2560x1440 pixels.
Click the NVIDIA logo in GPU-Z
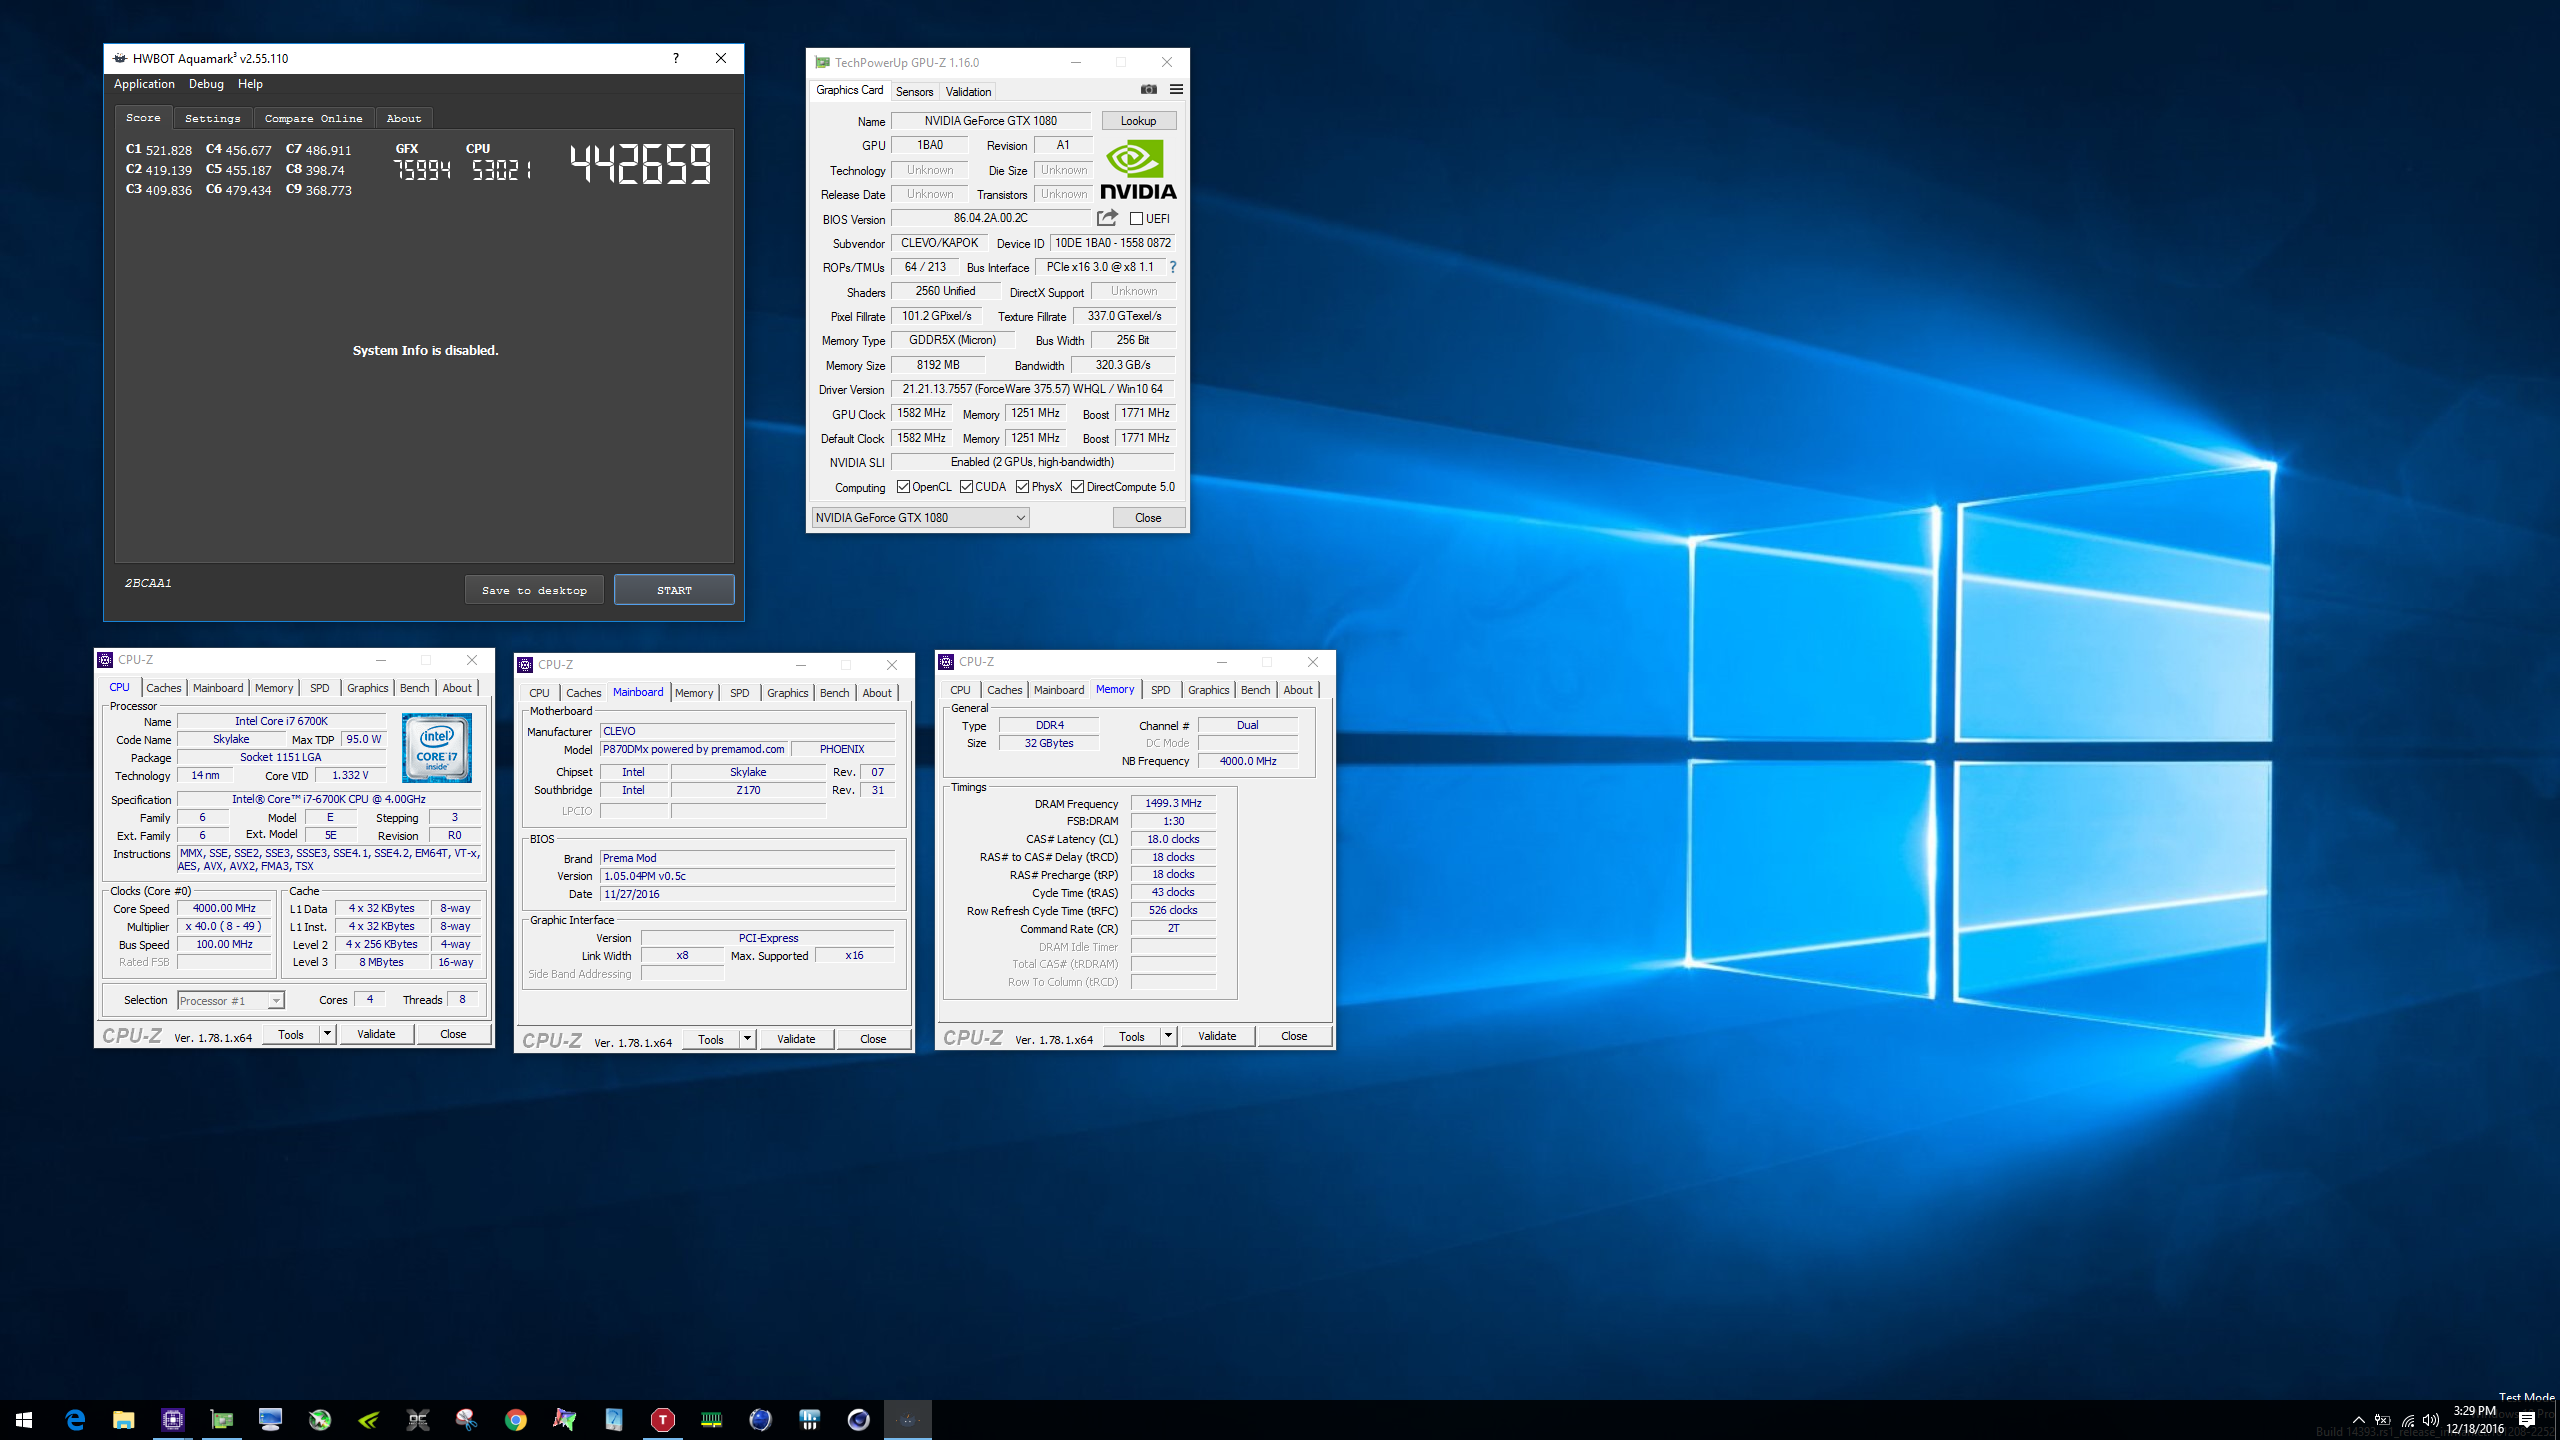click(1138, 170)
